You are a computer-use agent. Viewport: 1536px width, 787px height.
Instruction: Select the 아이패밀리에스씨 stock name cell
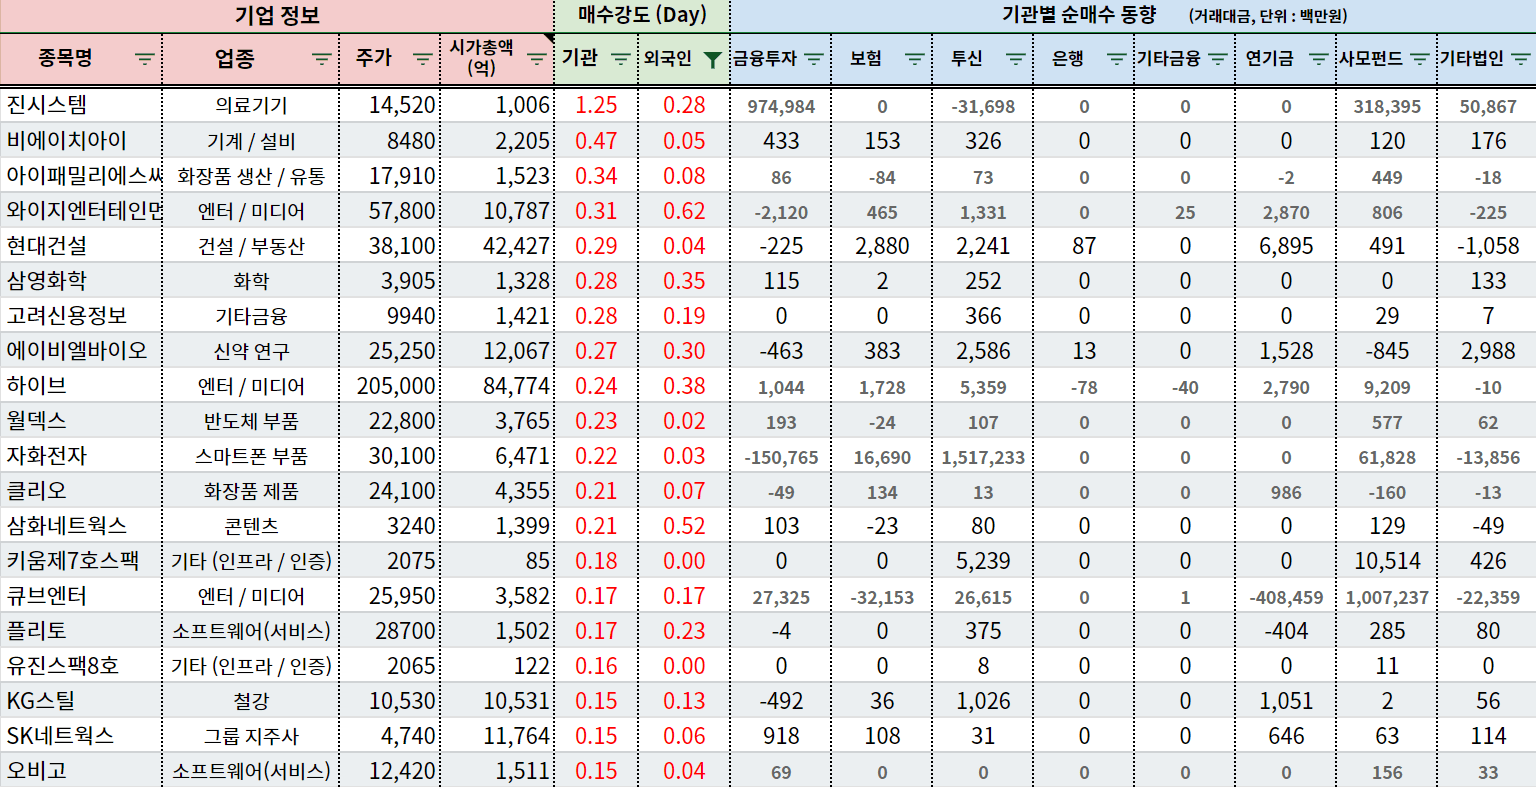(x=80, y=175)
